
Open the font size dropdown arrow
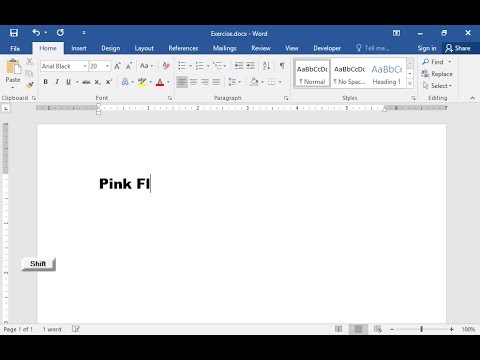pos(107,66)
